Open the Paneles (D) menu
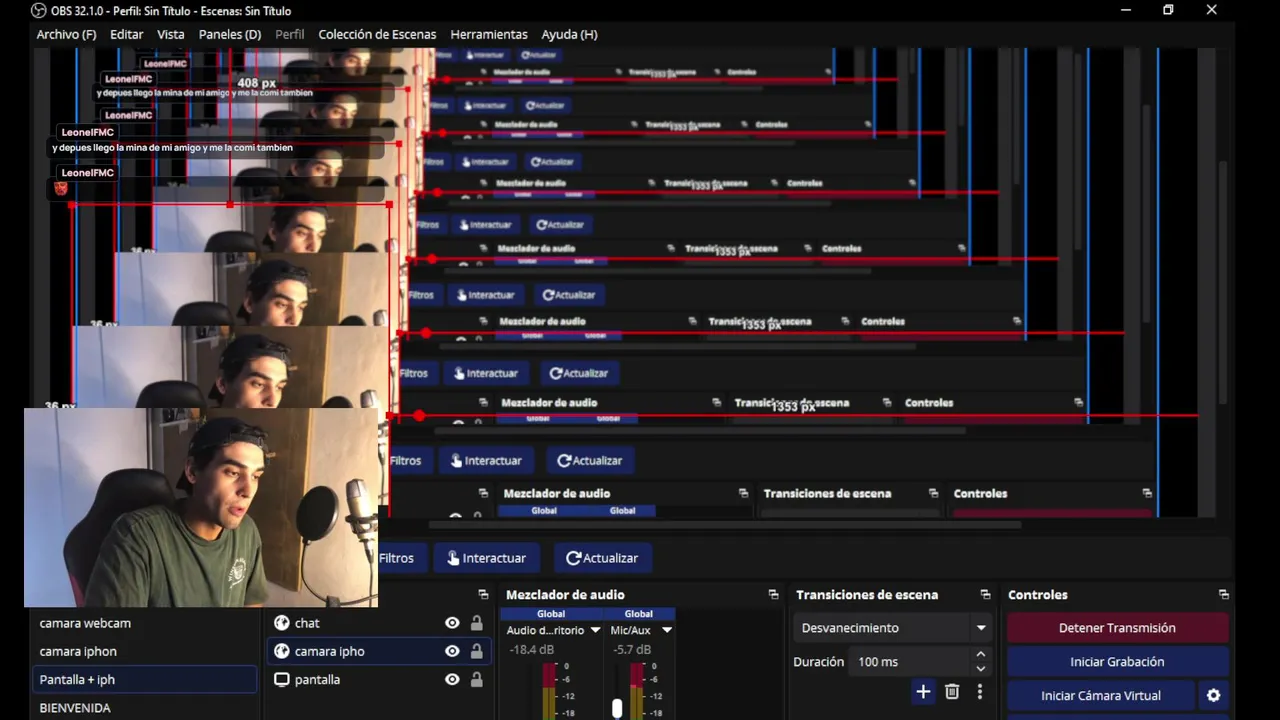 [230, 34]
